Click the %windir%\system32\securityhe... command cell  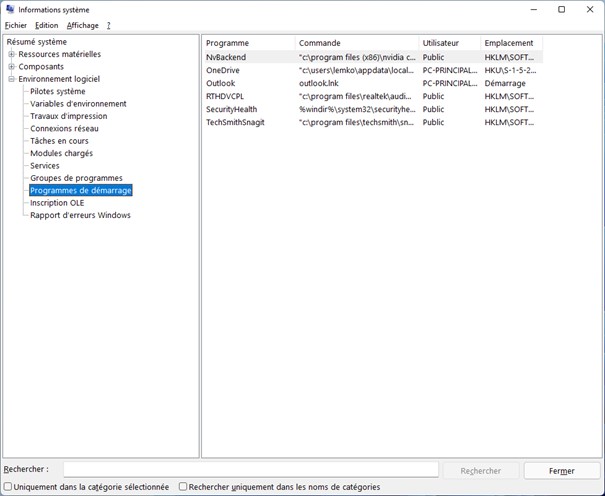(x=357, y=110)
